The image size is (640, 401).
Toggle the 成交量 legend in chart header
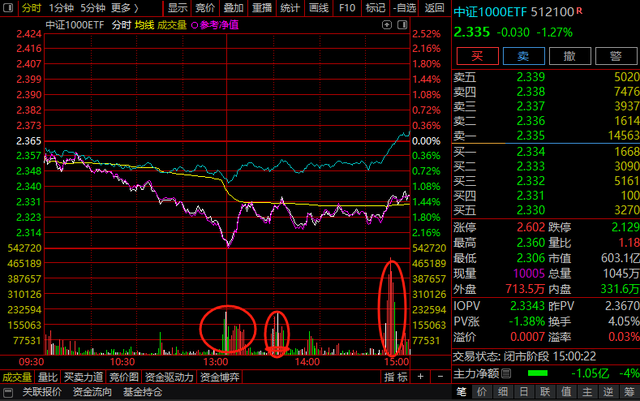172,25
